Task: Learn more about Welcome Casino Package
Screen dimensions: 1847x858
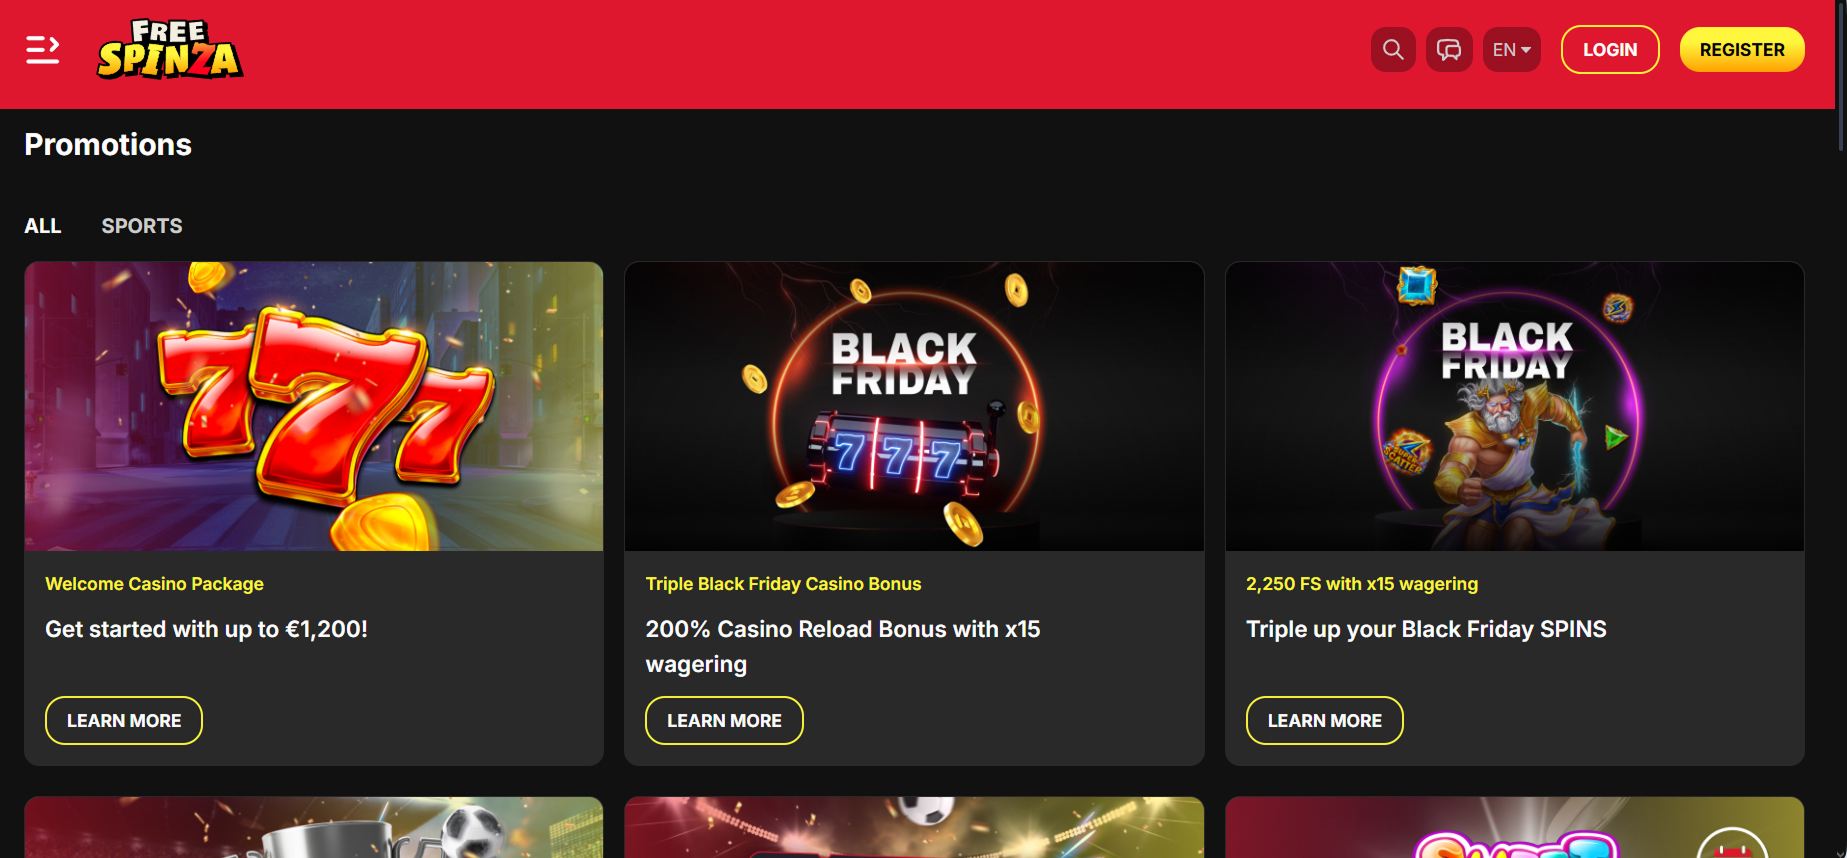Action: tap(124, 720)
